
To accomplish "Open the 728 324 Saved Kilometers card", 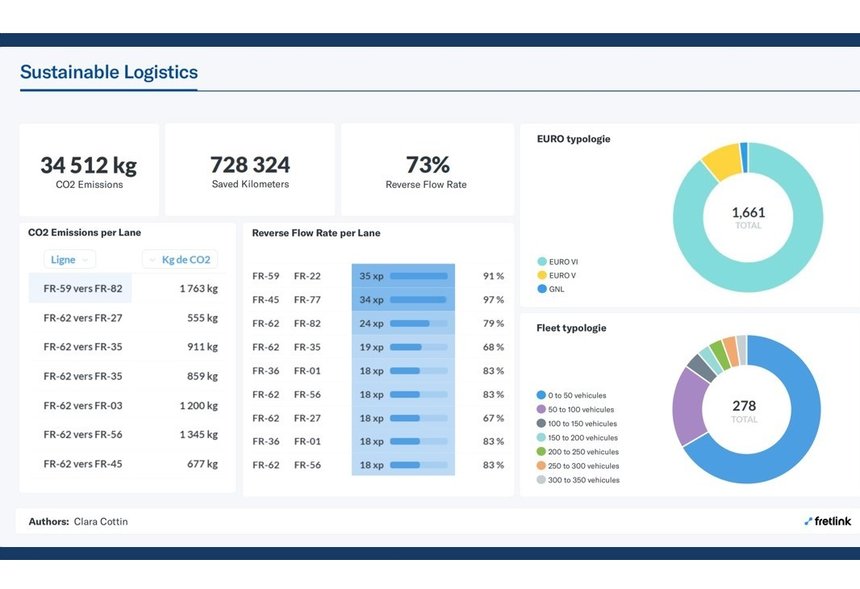I will [x=250, y=170].
